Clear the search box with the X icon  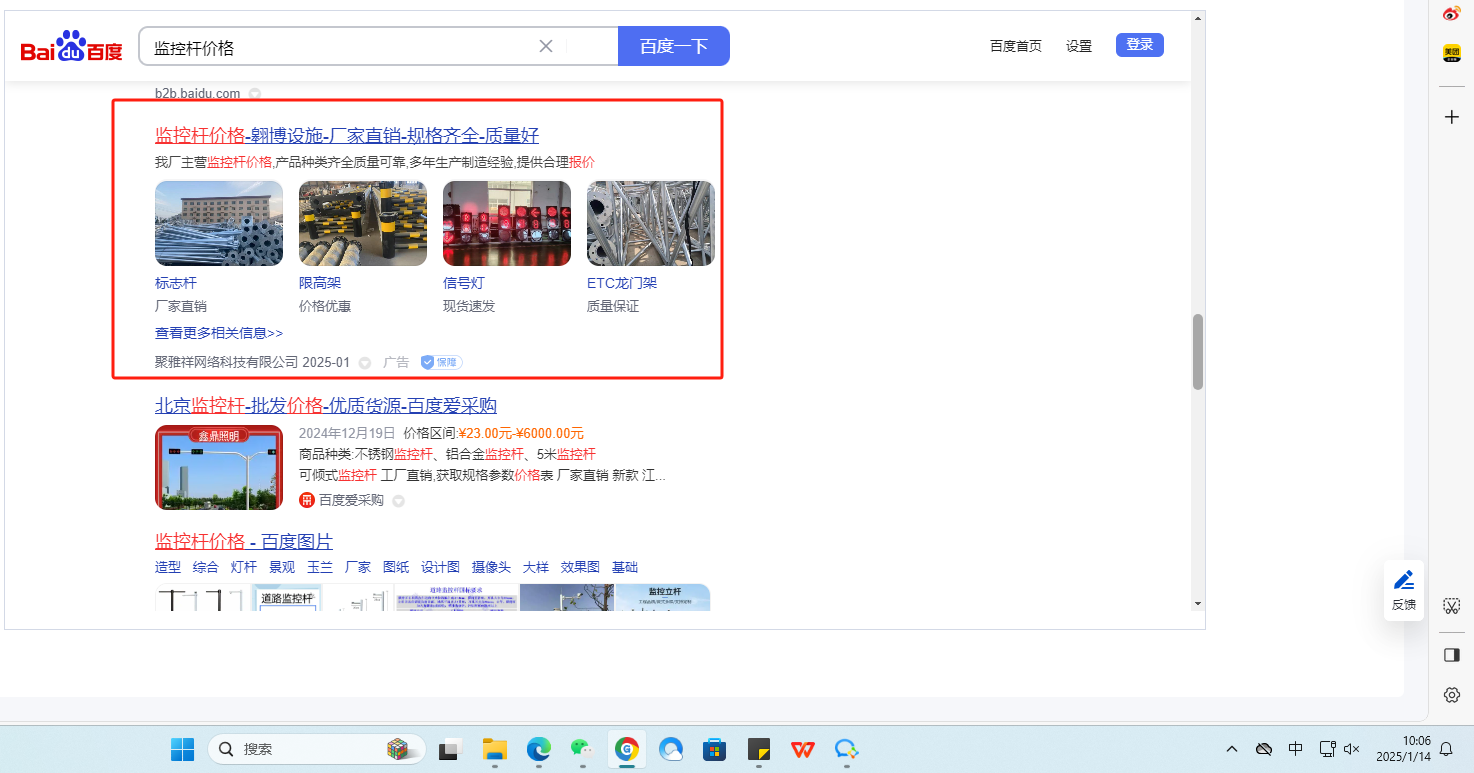tap(546, 46)
